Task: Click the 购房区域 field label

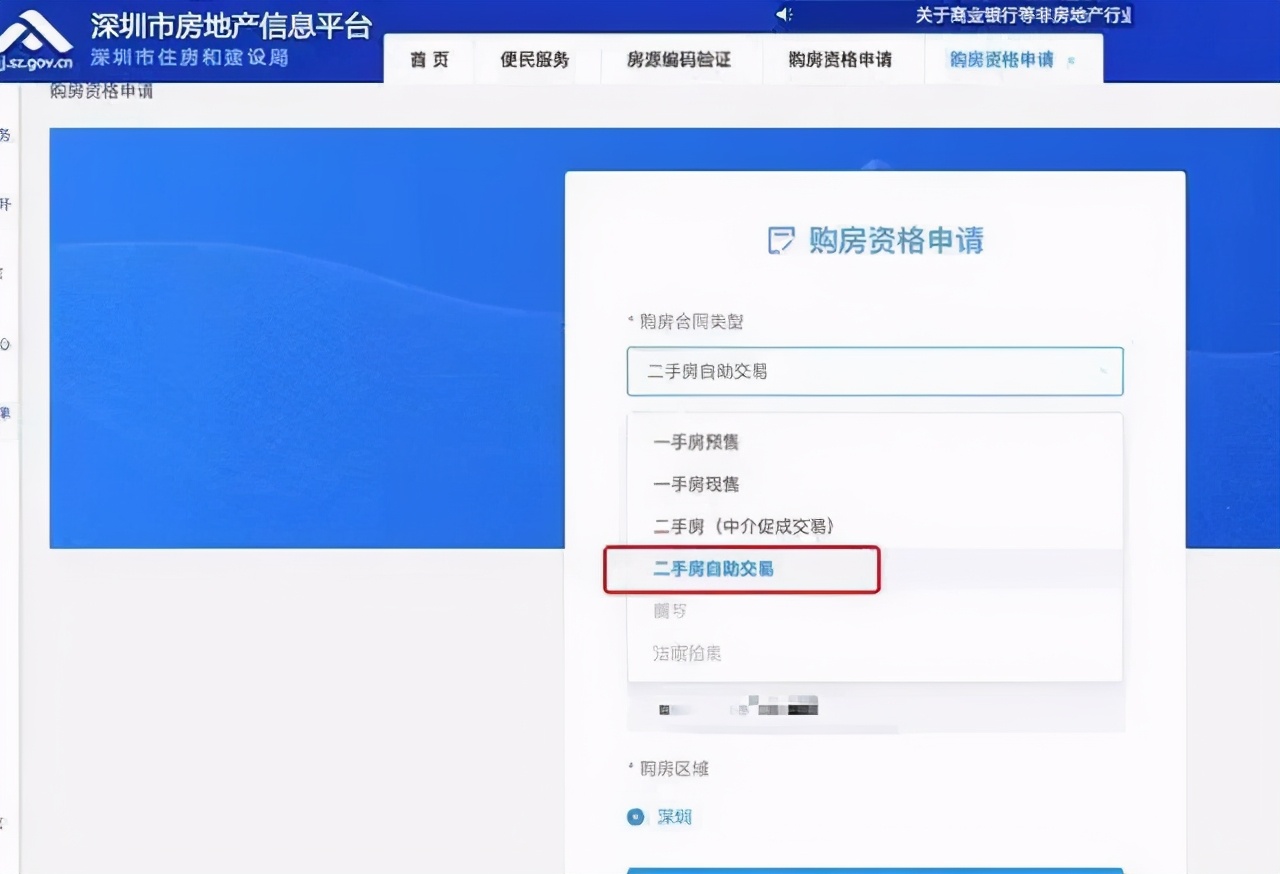Action: tap(674, 768)
